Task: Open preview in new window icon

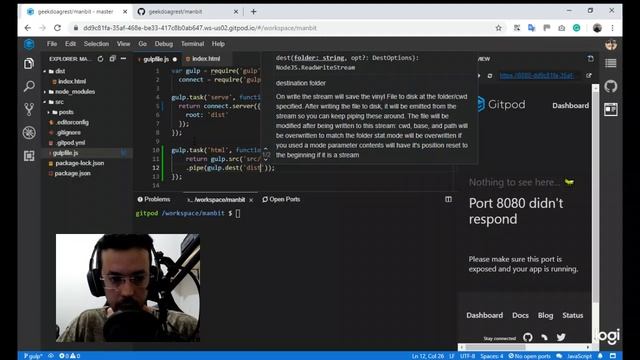Action: [x=589, y=76]
